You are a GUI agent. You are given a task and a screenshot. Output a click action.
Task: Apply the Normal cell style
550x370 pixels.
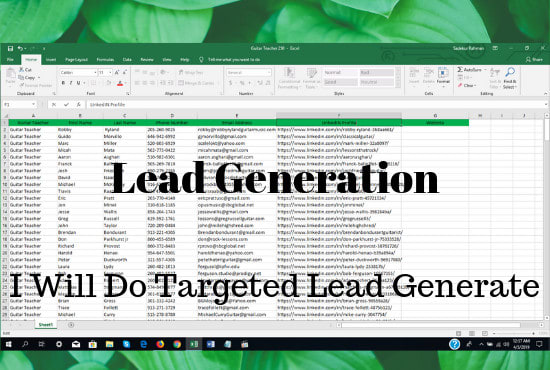[x=340, y=73]
